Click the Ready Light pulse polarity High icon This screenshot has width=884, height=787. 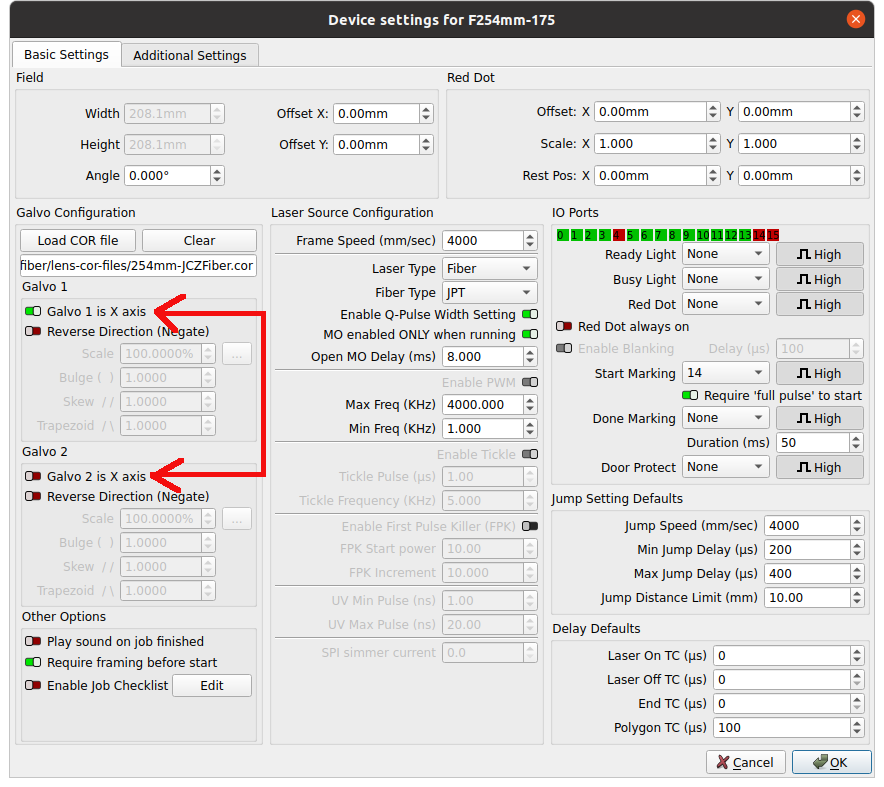(819, 254)
